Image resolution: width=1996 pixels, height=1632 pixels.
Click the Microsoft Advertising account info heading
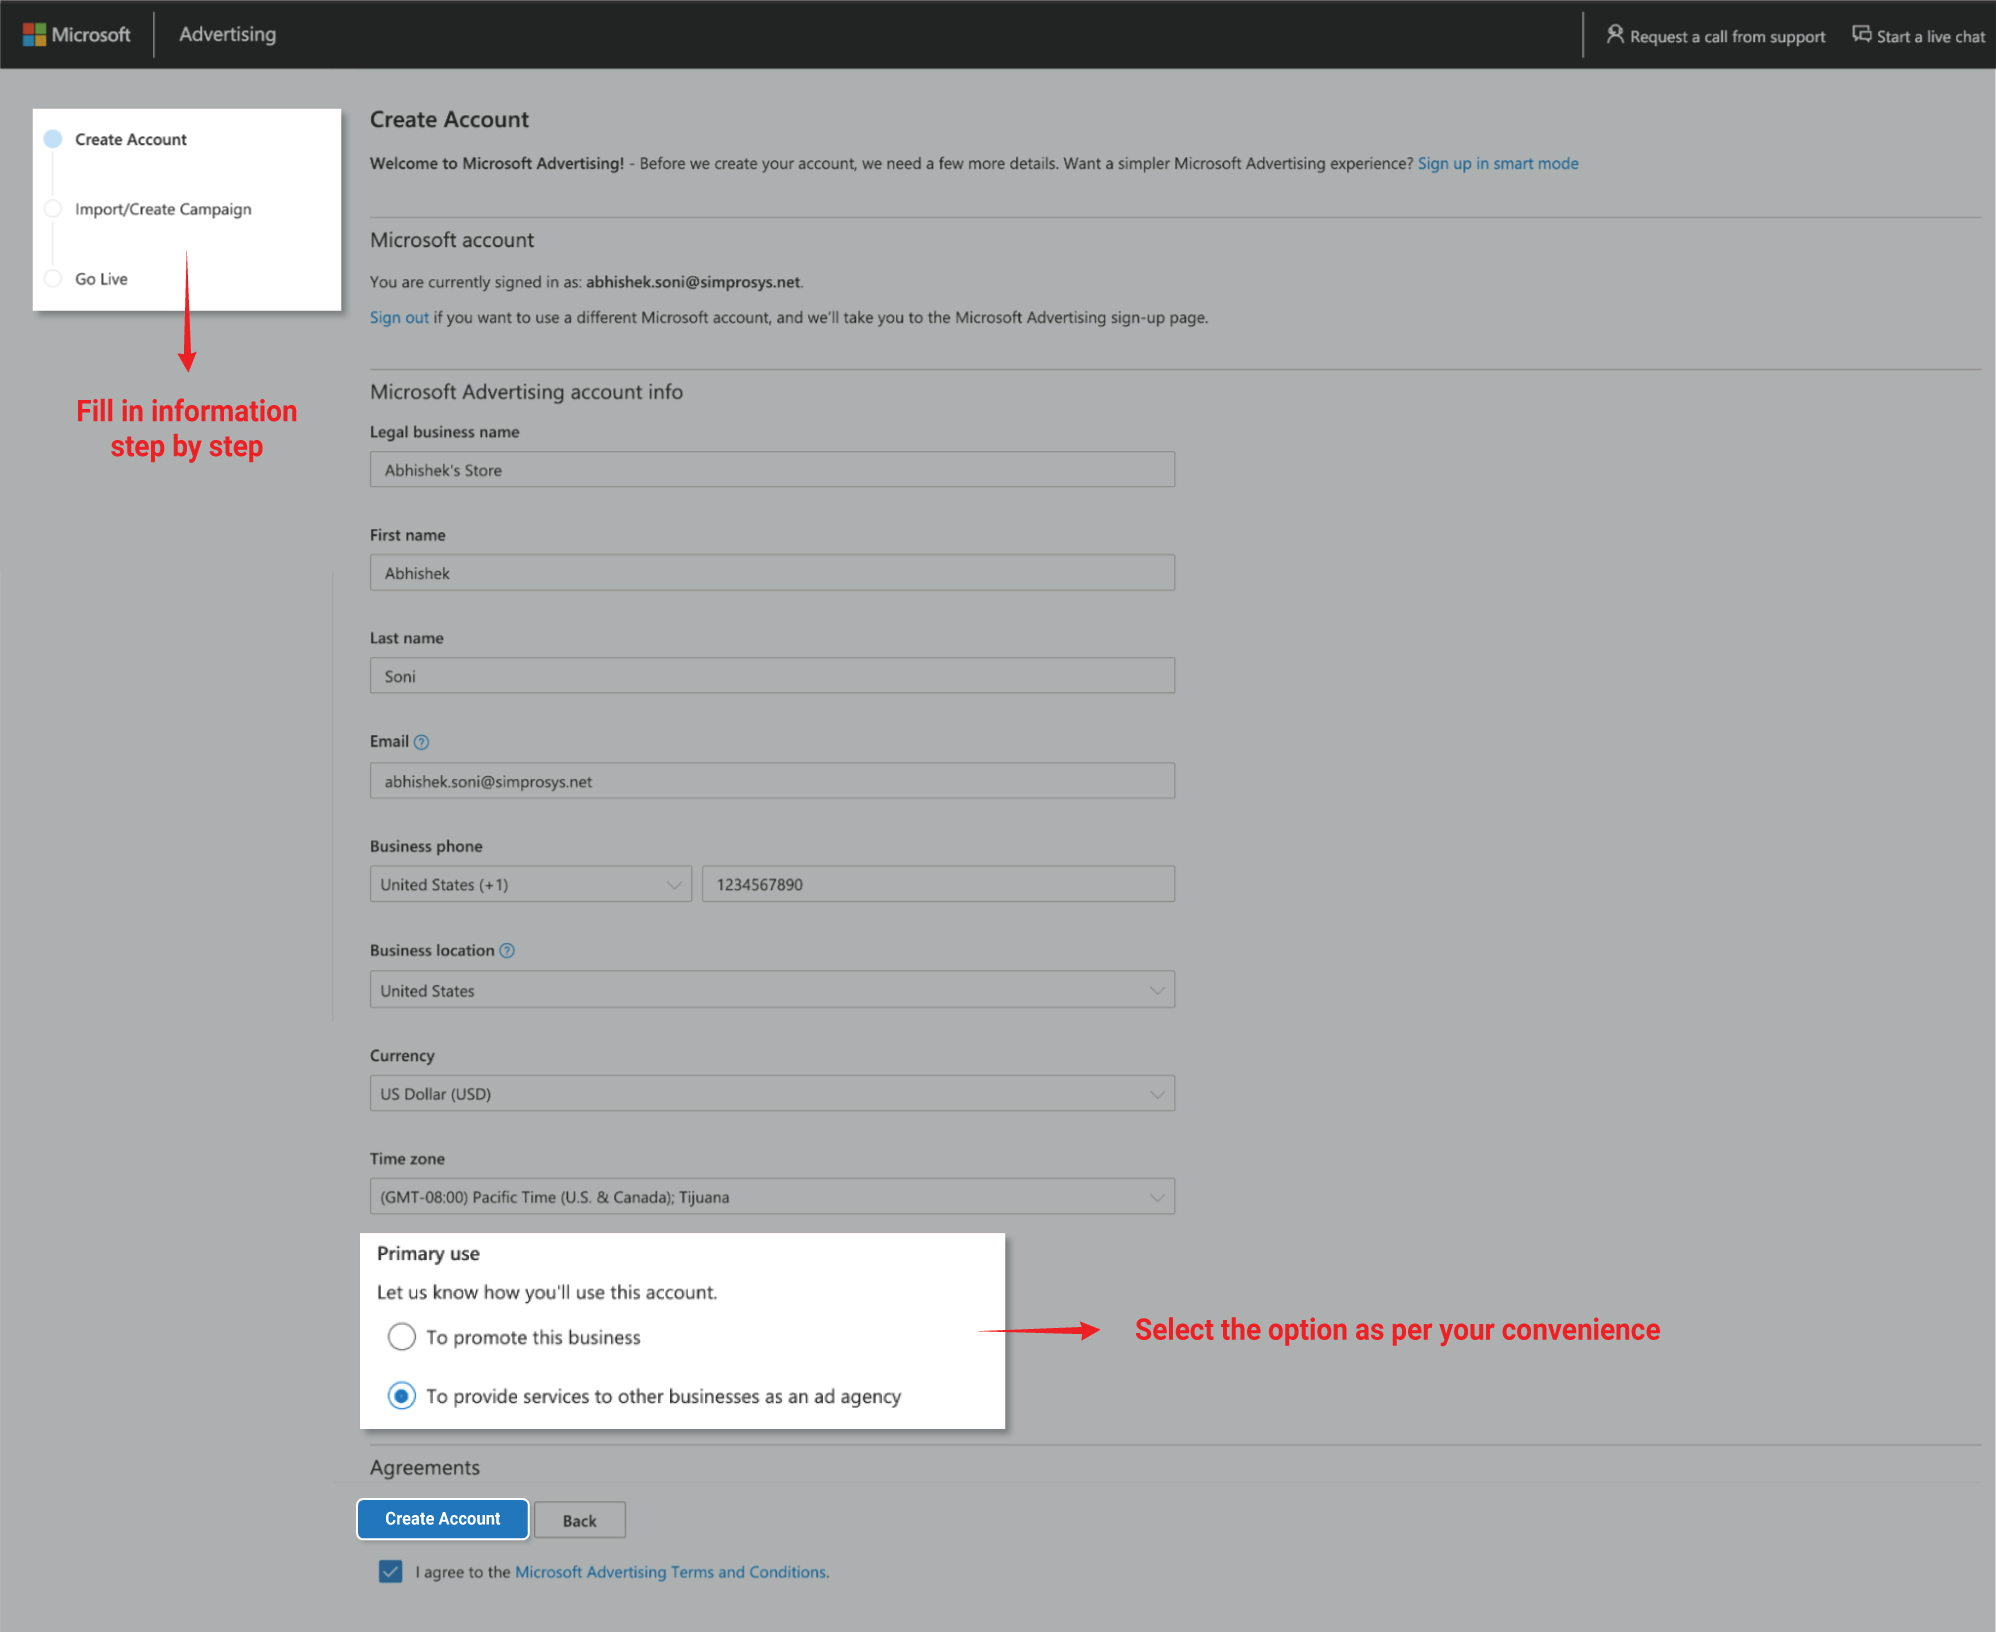click(x=526, y=392)
